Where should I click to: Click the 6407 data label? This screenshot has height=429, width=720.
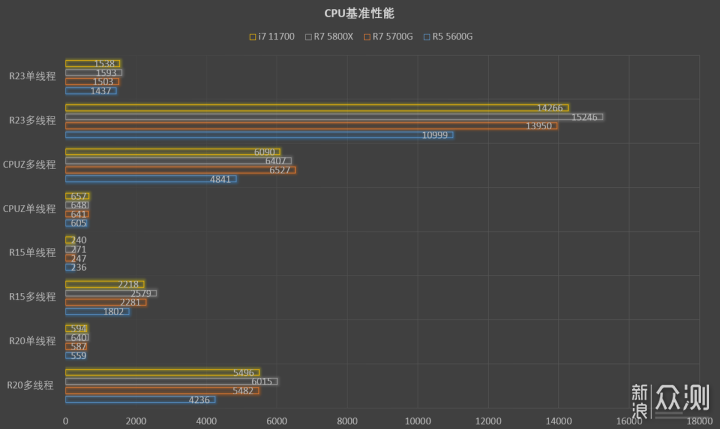(x=276, y=161)
